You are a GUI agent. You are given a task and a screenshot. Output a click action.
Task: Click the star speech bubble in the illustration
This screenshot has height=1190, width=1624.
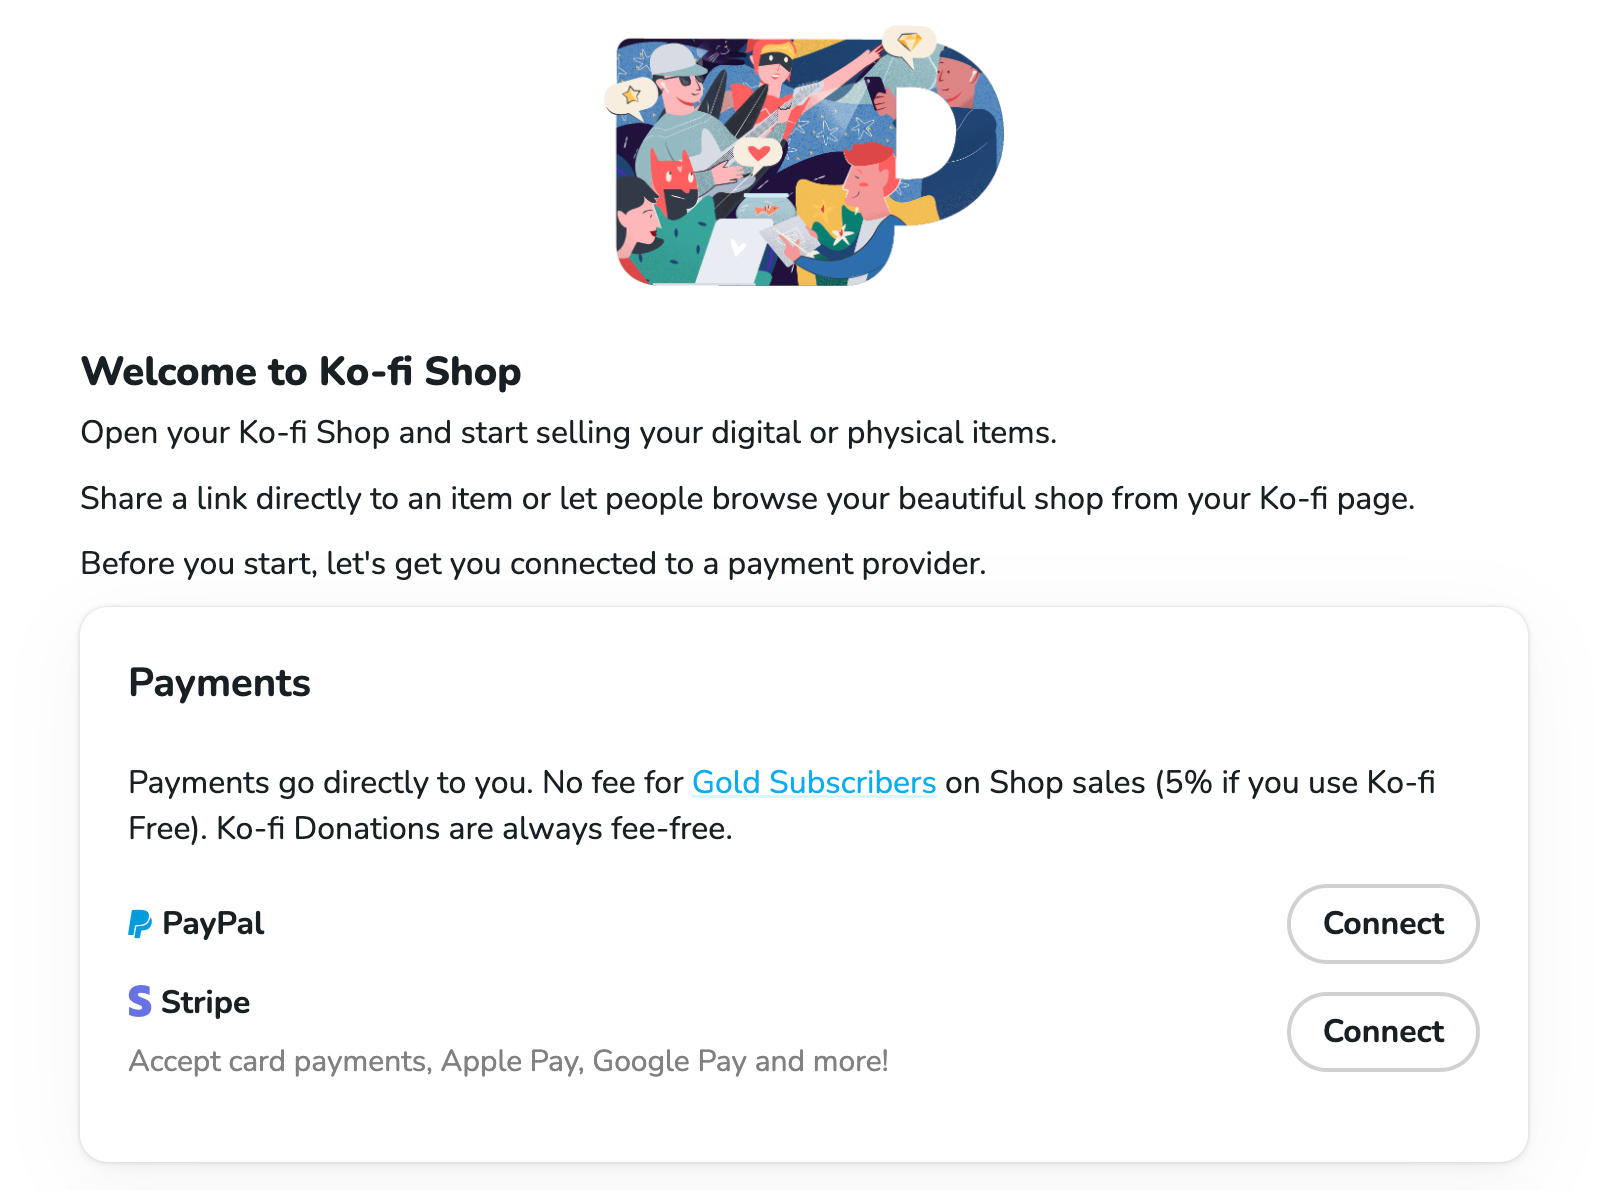point(630,95)
